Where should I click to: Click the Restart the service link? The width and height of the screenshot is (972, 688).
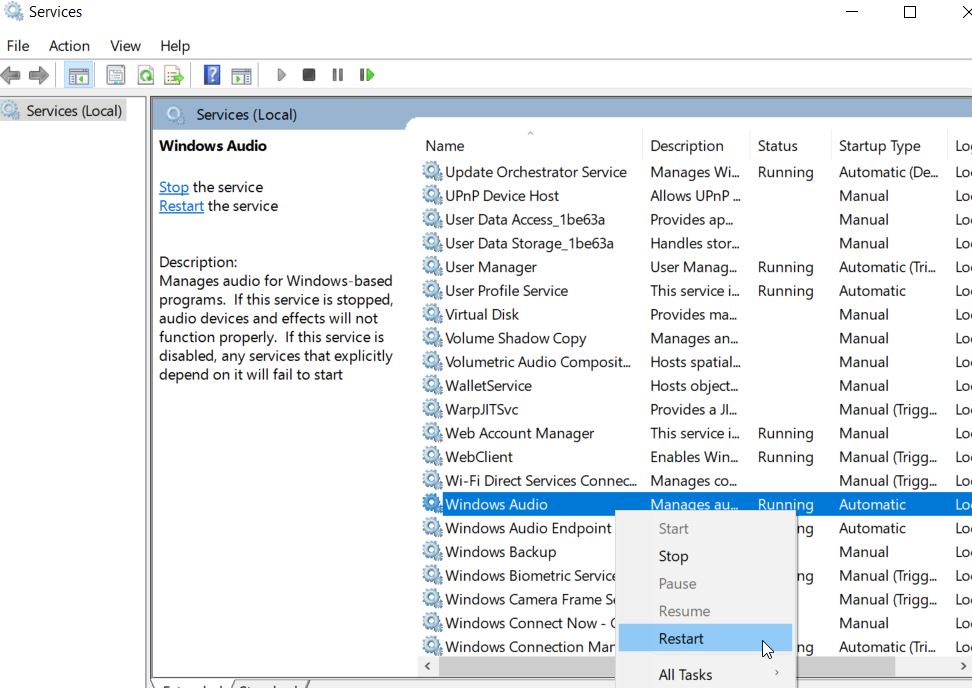click(x=181, y=206)
